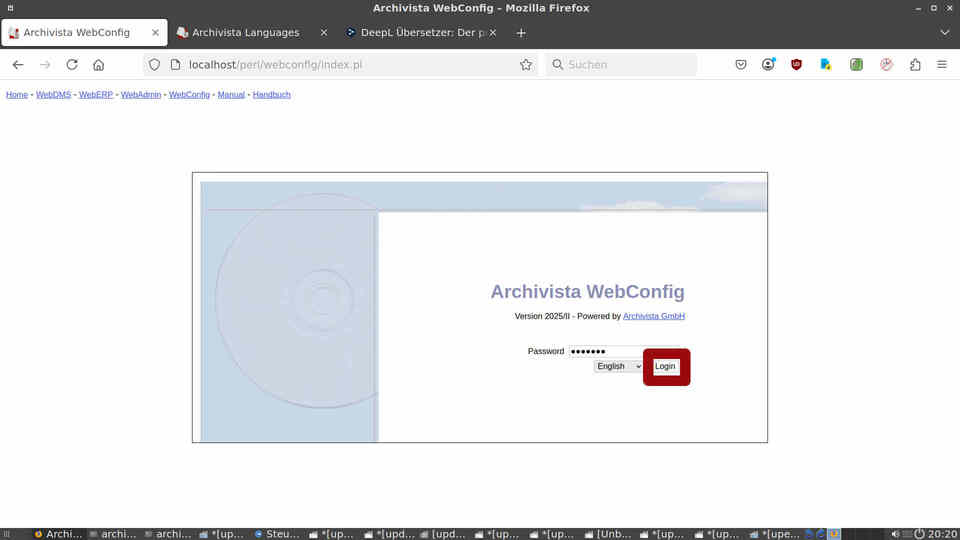Screen dimensions: 960x540
Task: Click the 20:20 clock in taskbar
Action: (942, 534)
